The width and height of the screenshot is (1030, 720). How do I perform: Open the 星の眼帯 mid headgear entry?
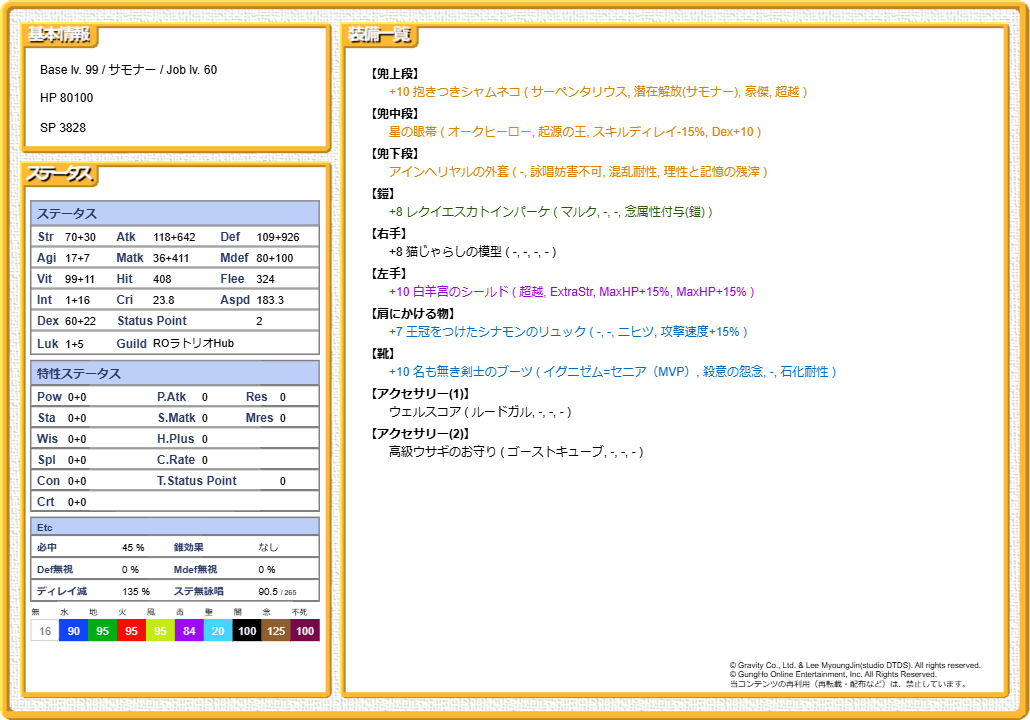pos(575,132)
